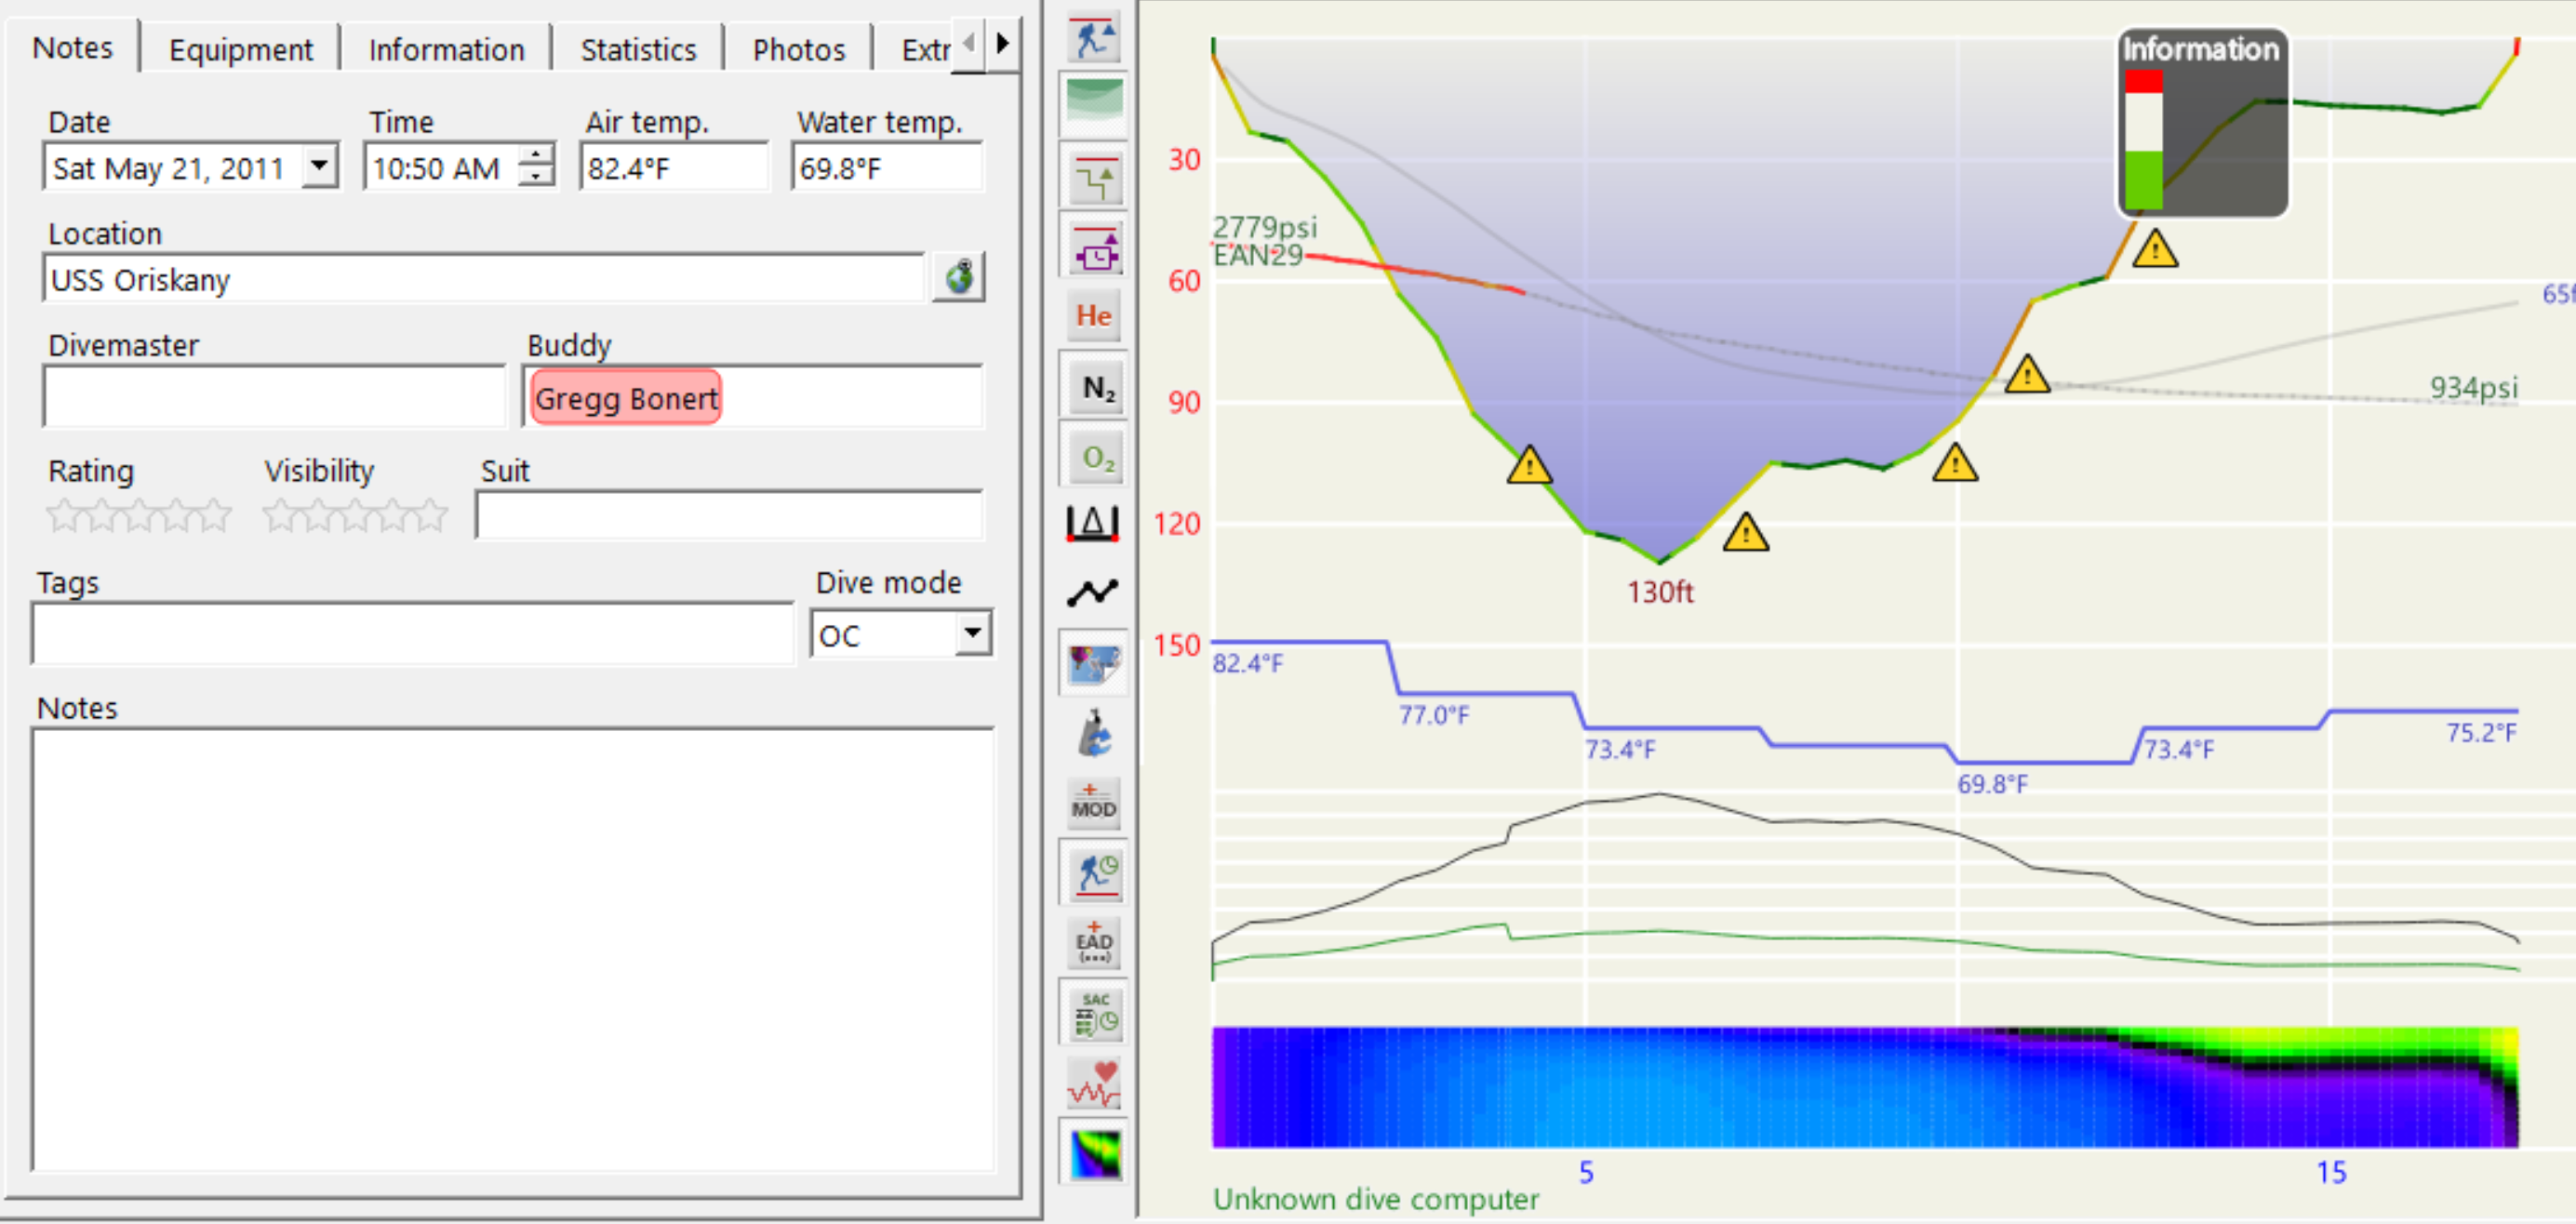Toggle the SAC rate icon
Viewport: 2576px width, 1224px height.
[1095, 1013]
